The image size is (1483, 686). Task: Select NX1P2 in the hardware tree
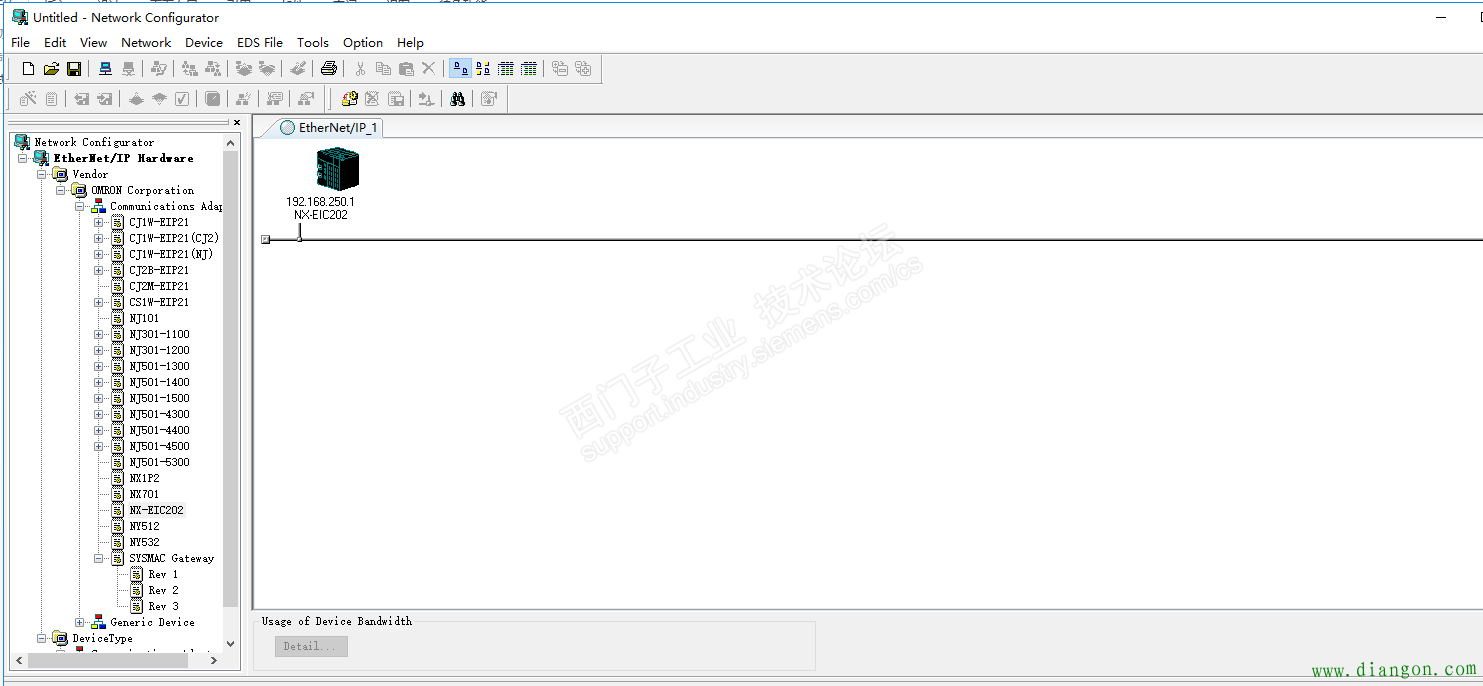click(144, 478)
